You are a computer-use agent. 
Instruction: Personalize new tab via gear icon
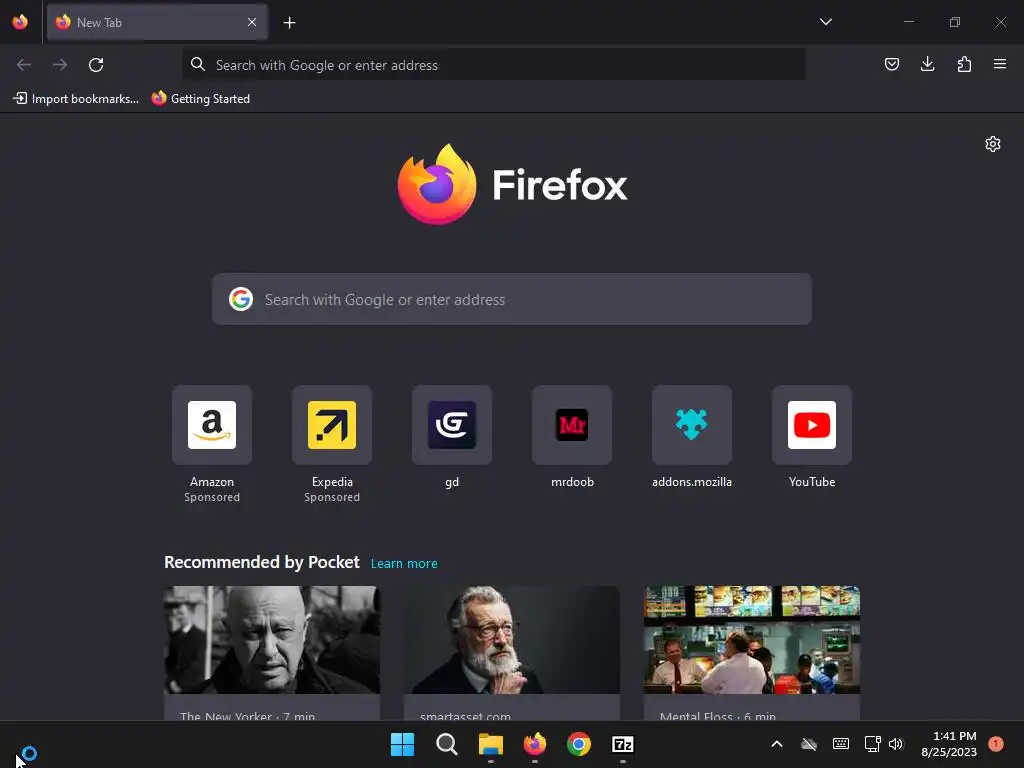(x=993, y=144)
